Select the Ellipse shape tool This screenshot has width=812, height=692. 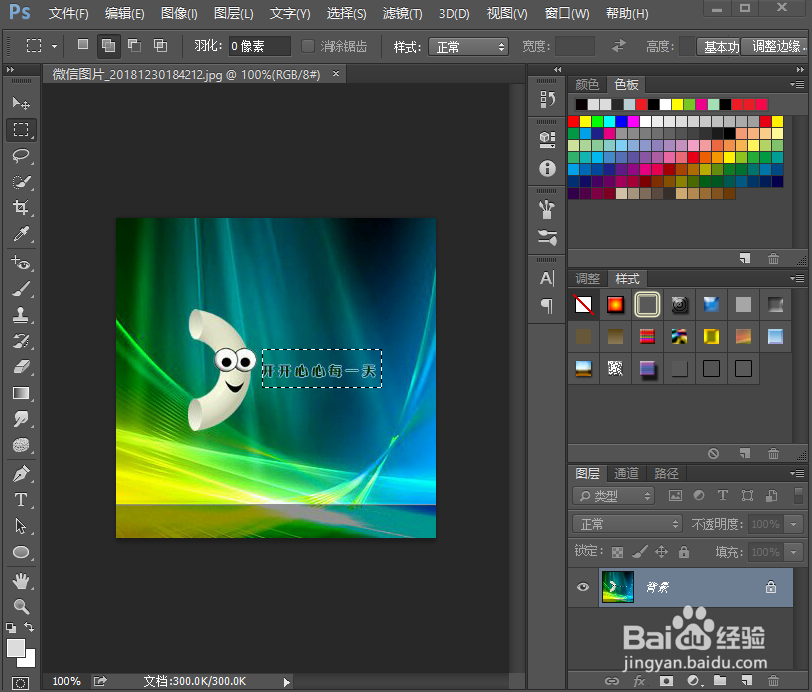pos(21,552)
